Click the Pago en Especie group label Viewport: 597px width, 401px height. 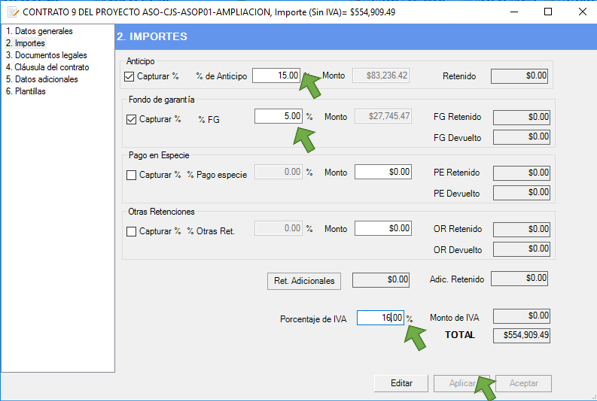point(159,155)
